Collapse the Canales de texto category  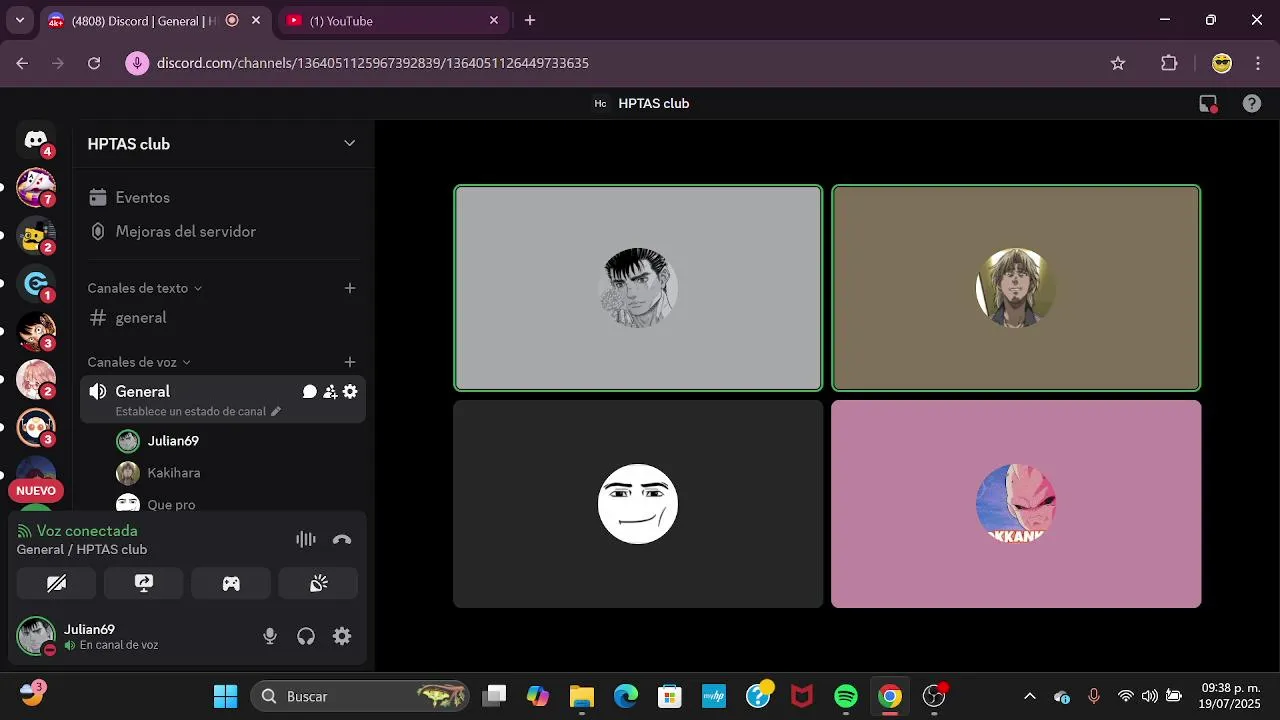click(x=145, y=288)
